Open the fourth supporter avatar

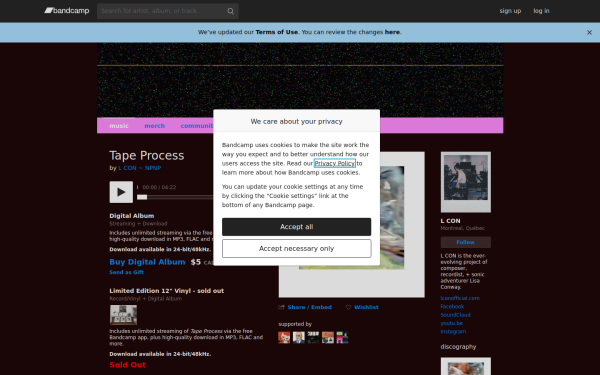pos(328,338)
